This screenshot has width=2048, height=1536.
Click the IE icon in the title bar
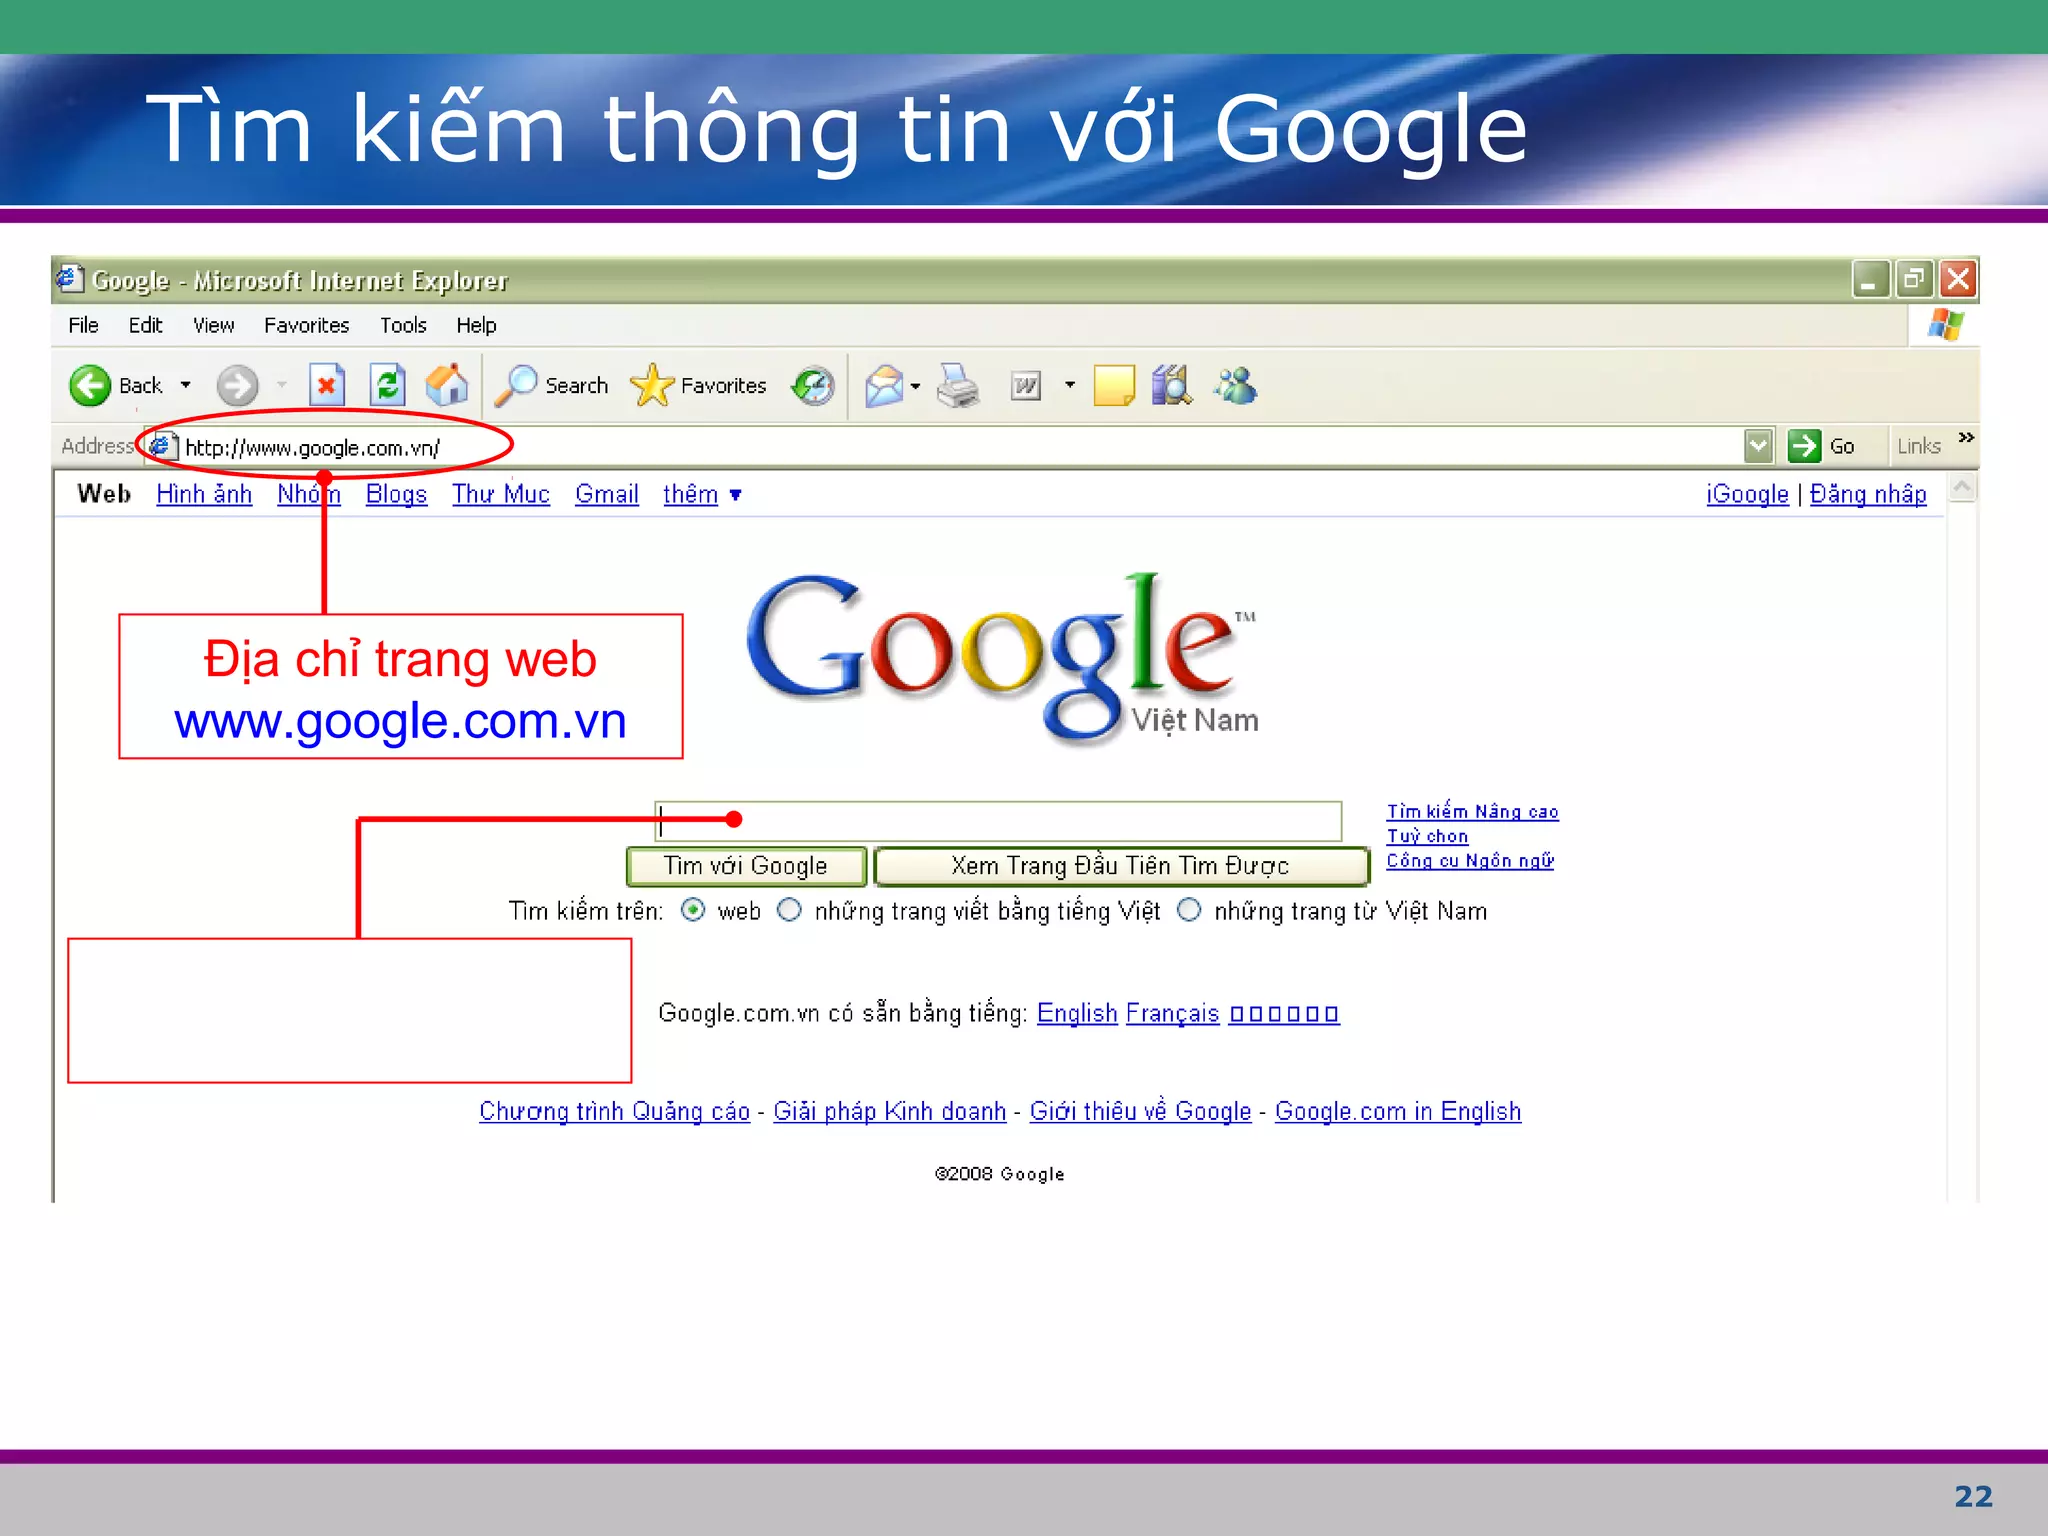pos(69,279)
